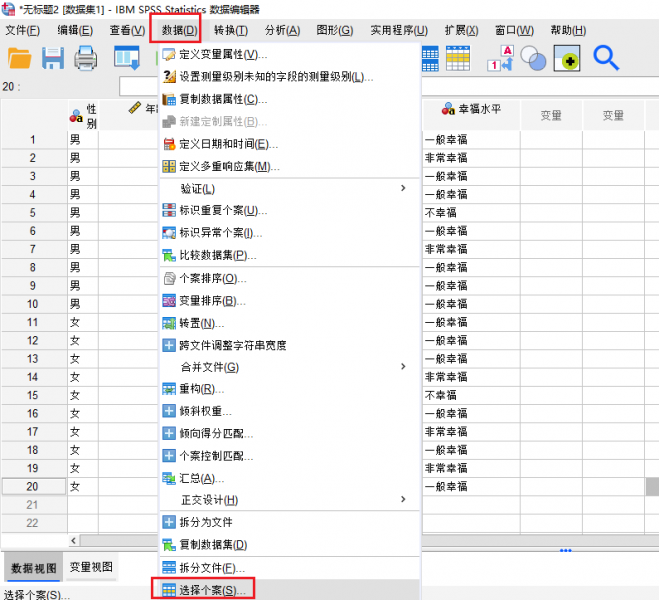Open the 分析(A) menu
659x600 pixels.
pos(282,30)
